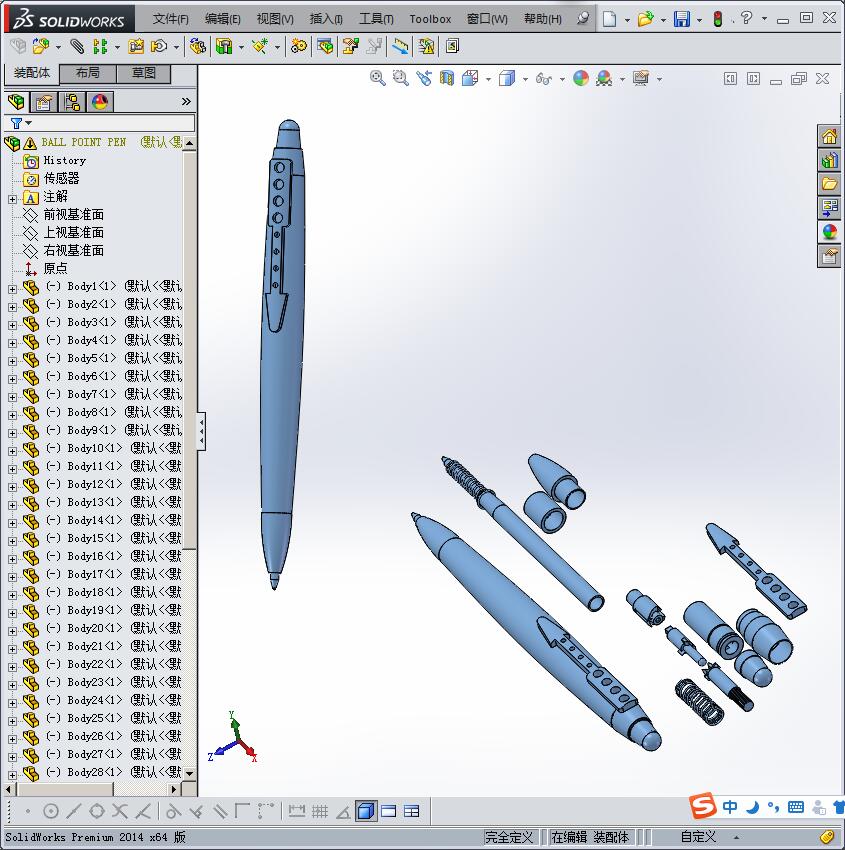Viewport: 845px width, 850px height.
Task: Expand the 注解 annotations tree node
Action: (12, 199)
